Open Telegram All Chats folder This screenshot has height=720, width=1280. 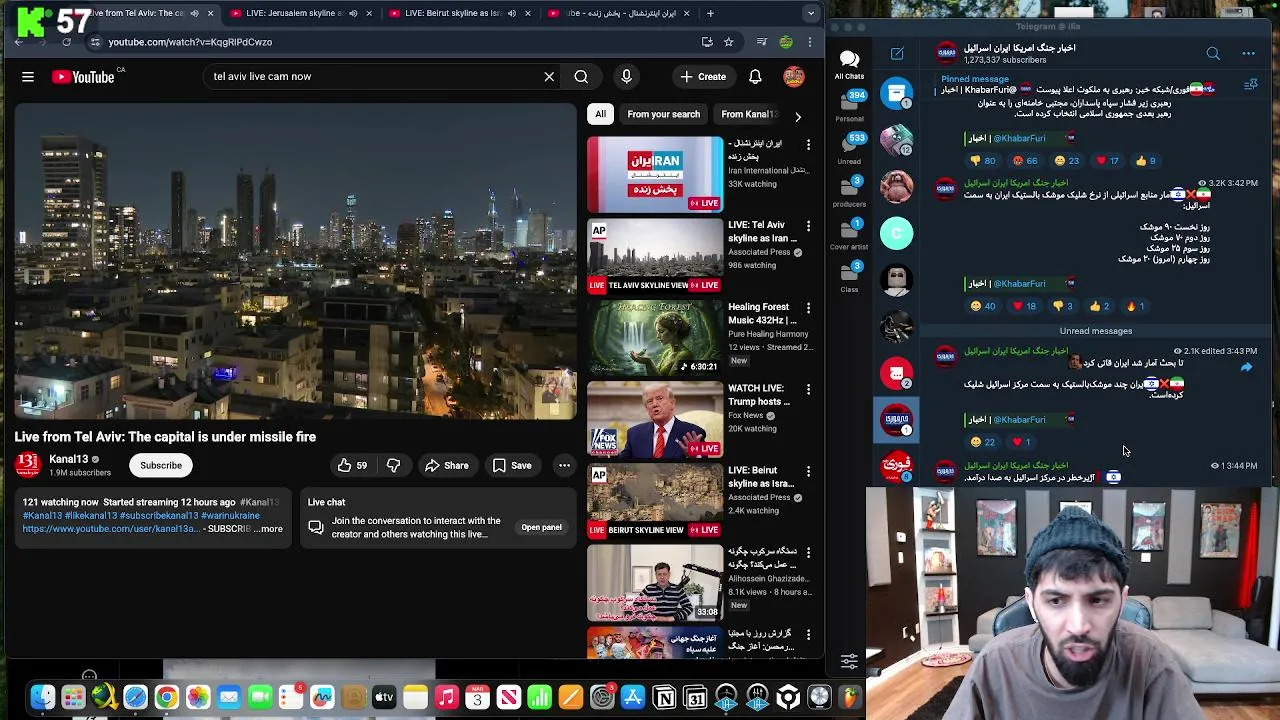(x=849, y=65)
